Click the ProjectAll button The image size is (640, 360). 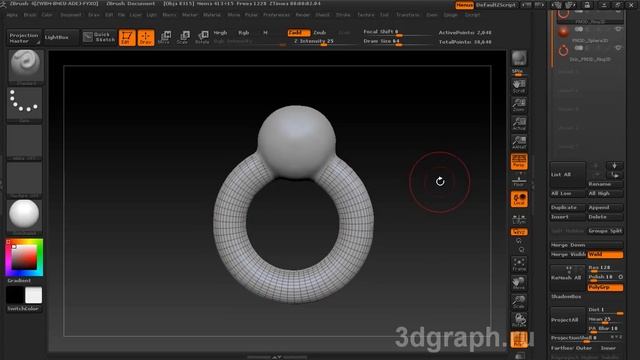pos(567,320)
